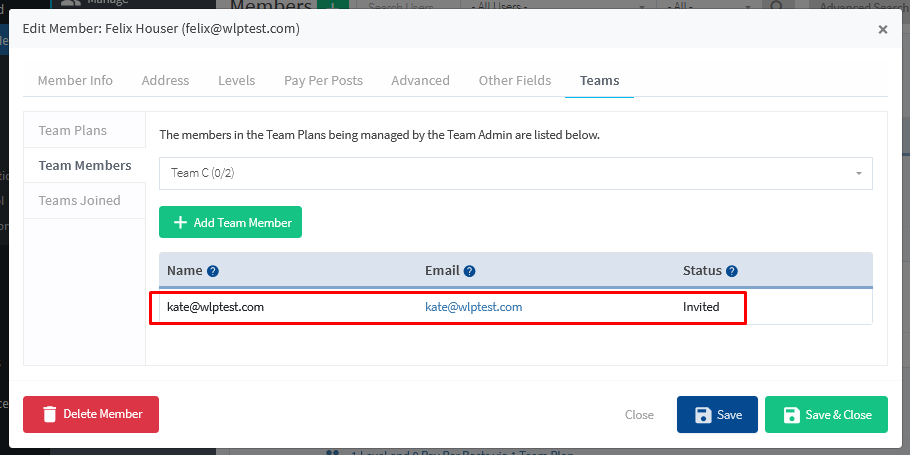This screenshot has width=910, height=455.
Task: Click help icon next to Email header
Action: point(470,271)
